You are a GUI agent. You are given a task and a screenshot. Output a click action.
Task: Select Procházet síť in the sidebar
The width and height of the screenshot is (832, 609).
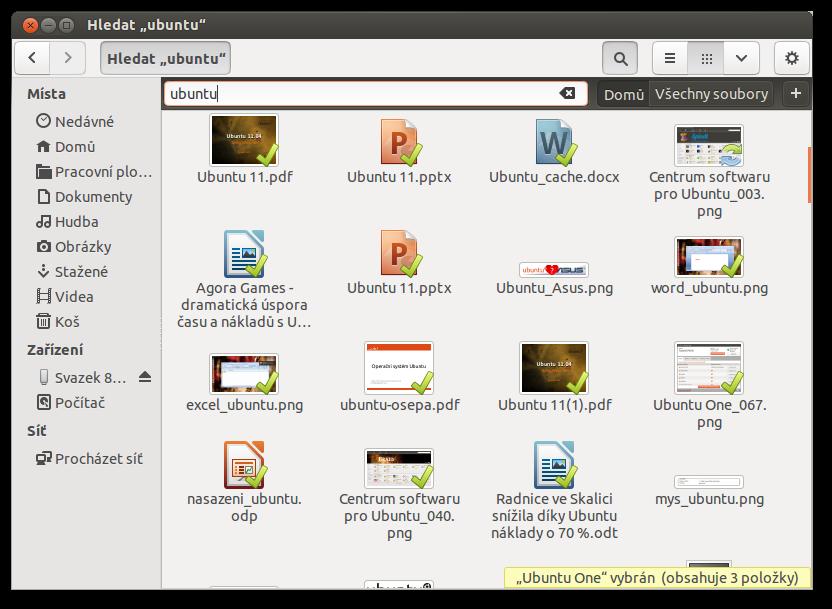(89, 458)
